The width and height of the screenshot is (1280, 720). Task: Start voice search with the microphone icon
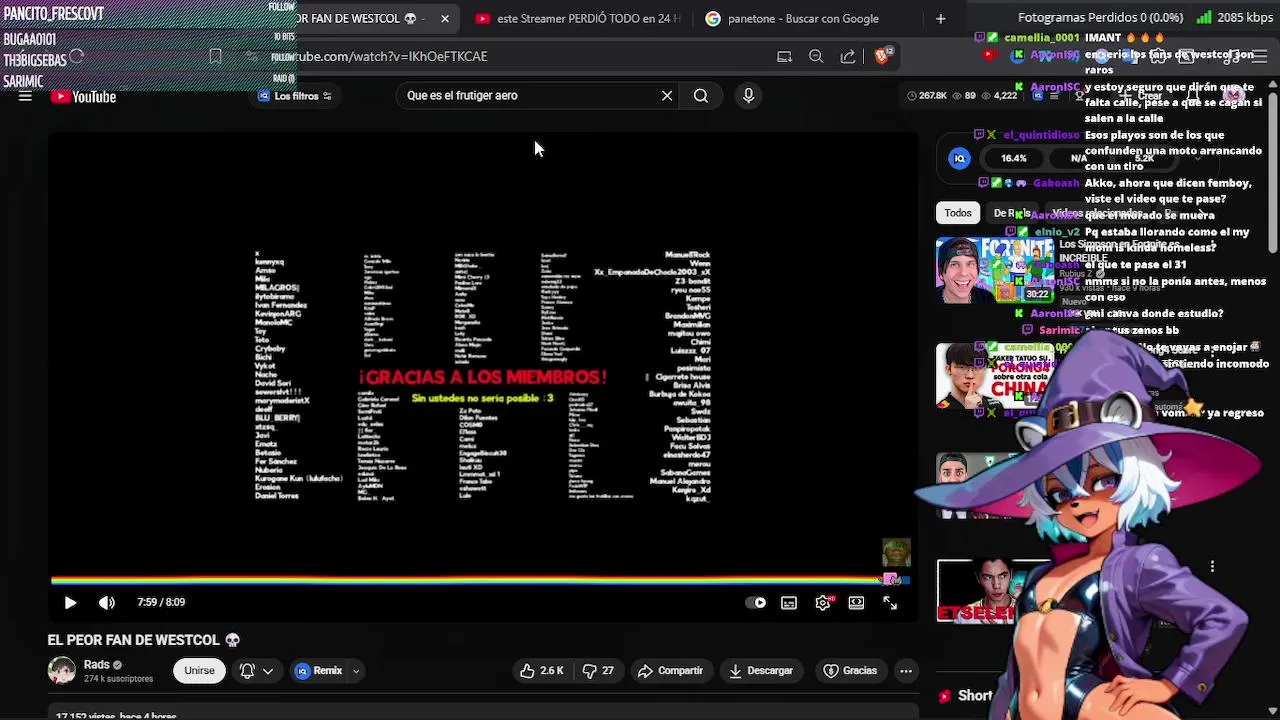coord(748,96)
